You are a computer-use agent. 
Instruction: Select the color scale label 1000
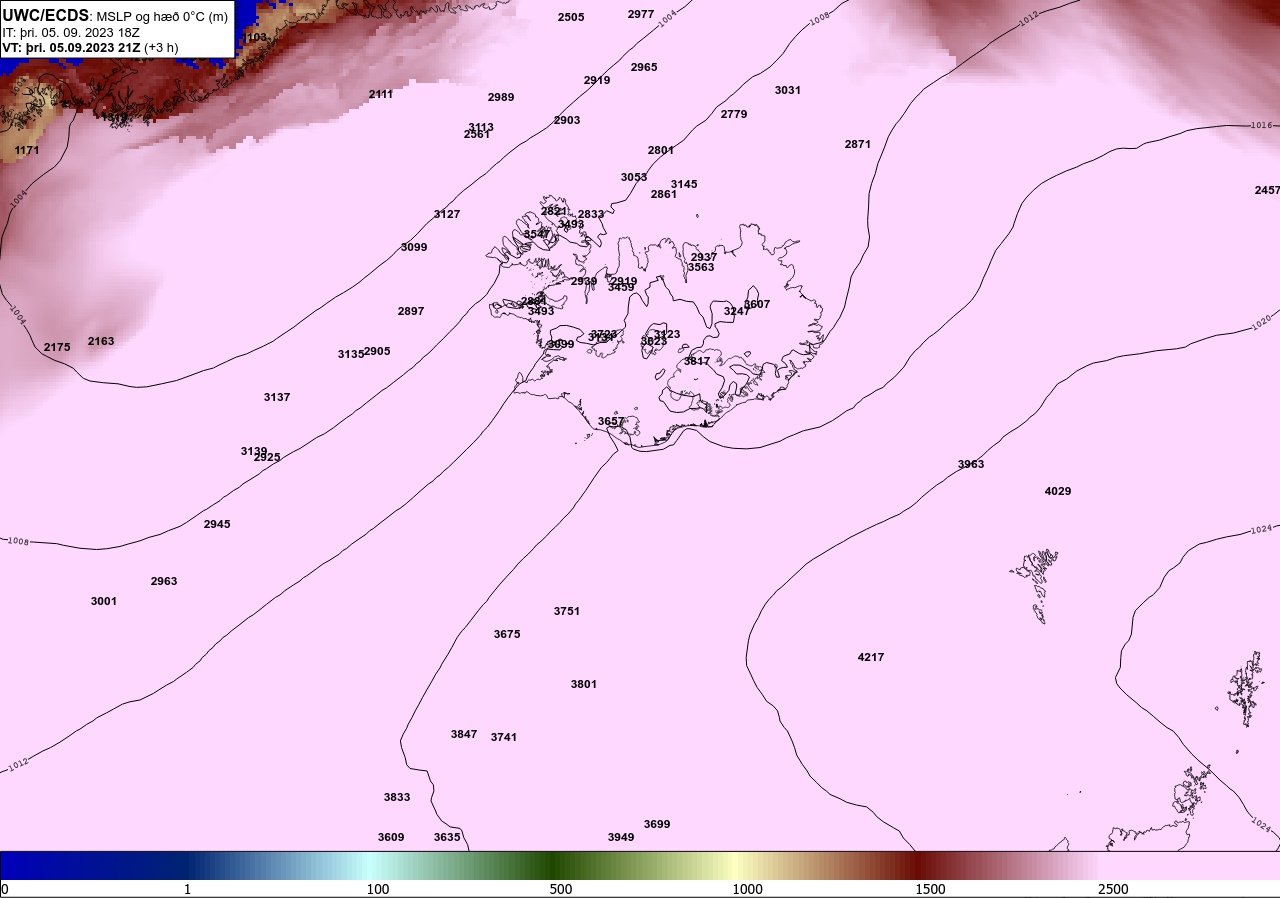[747, 889]
